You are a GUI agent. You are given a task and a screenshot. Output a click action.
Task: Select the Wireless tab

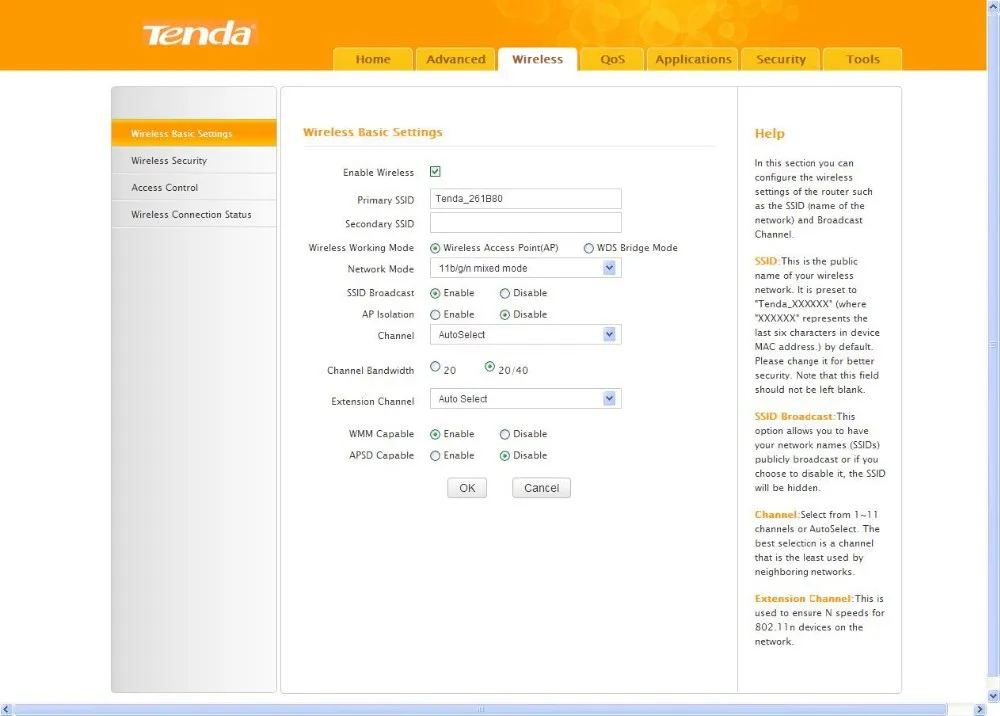tap(538, 59)
